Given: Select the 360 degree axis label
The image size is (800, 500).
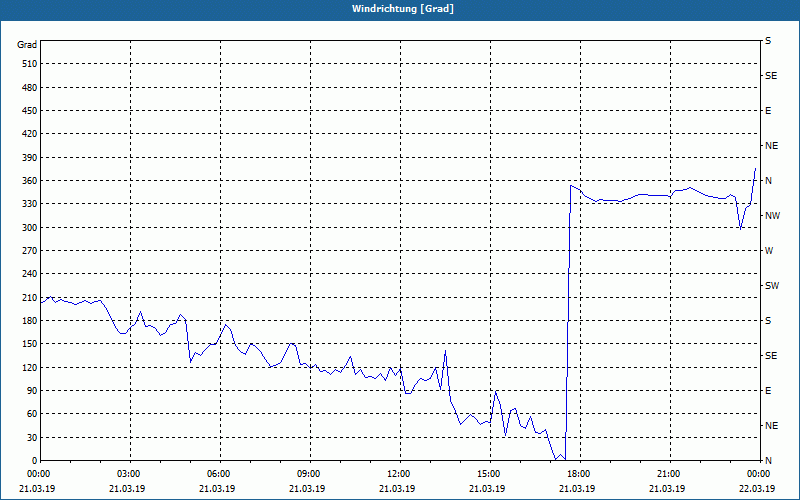Looking at the screenshot, I should click(x=30, y=181).
